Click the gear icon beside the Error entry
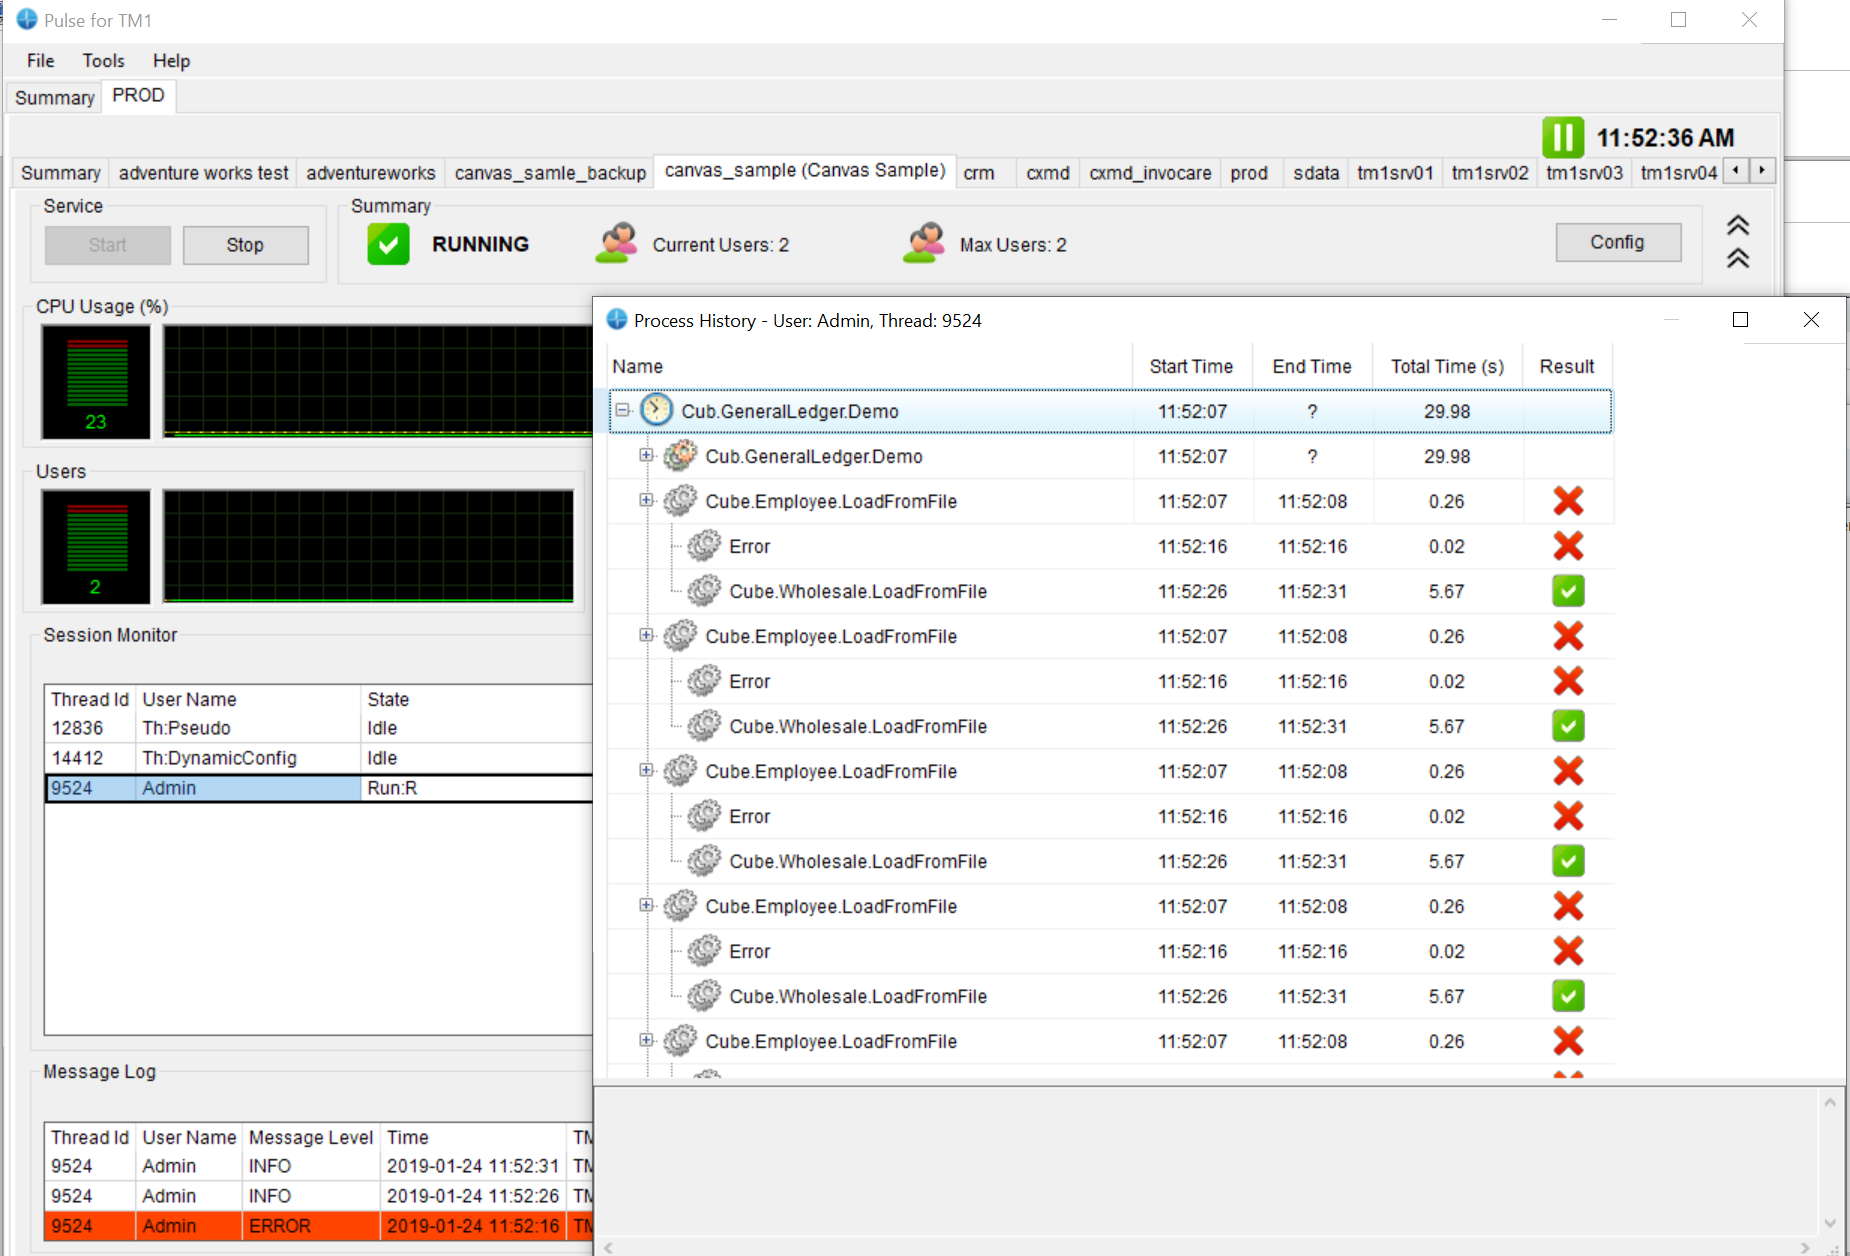 pos(705,546)
